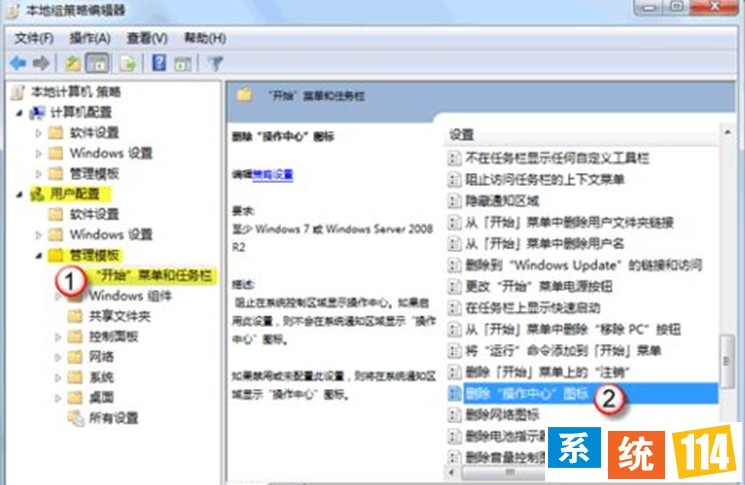The width and height of the screenshot is (745, 485).
Task: Click the filter funnel icon
Action: [x=215, y=63]
